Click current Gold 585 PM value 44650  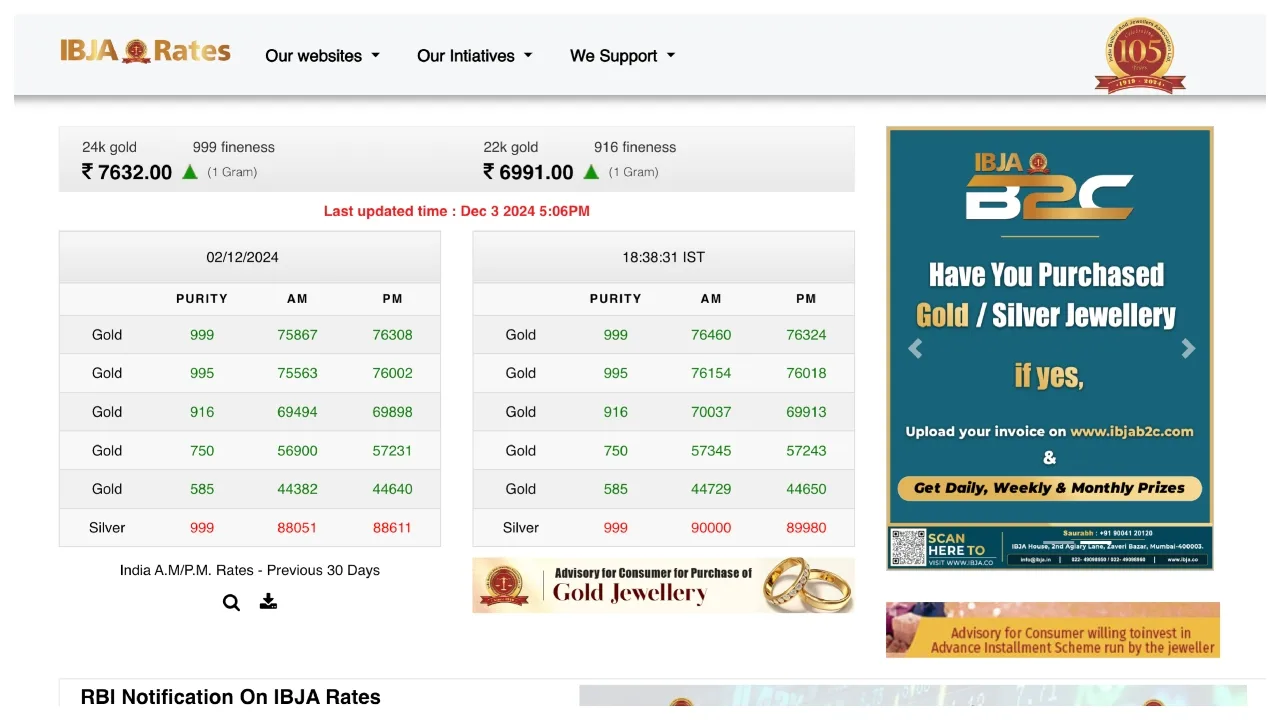pos(806,489)
